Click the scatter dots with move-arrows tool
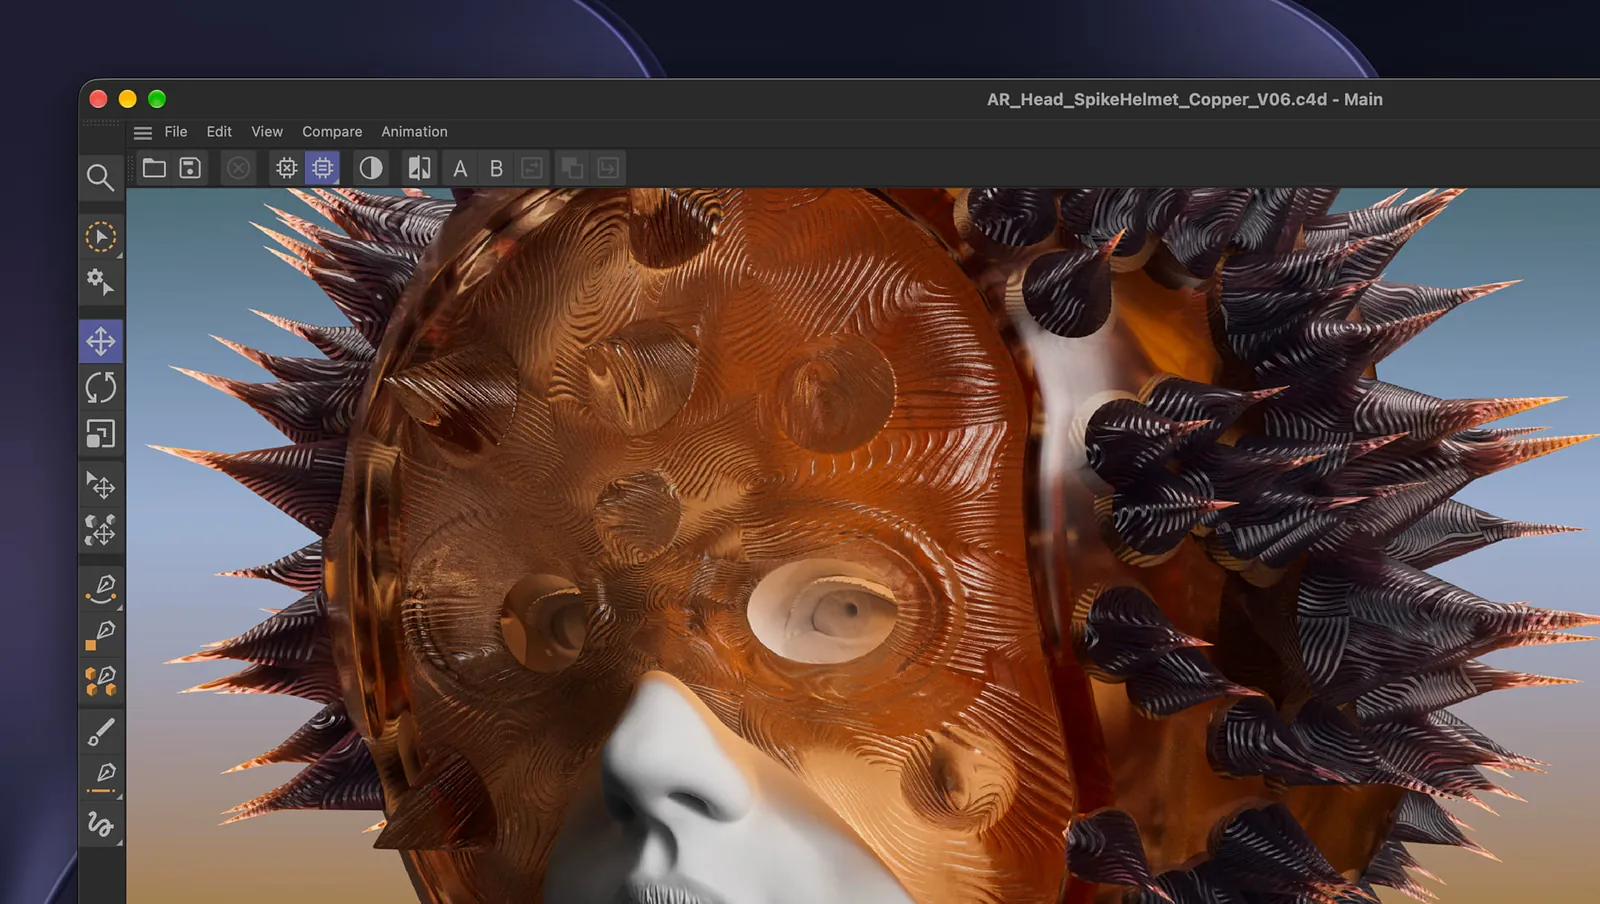1600x904 pixels. pyautogui.click(x=100, y=530)
